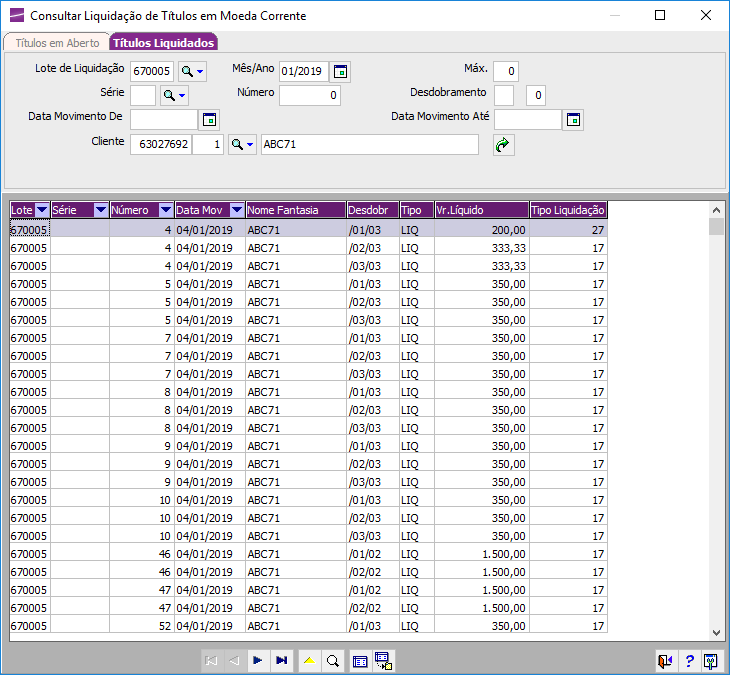Screen dimensions: 730x675
Task: Expand the Cliente lookup dropdown
Action: pyautogui.click(x=242, y=145)
